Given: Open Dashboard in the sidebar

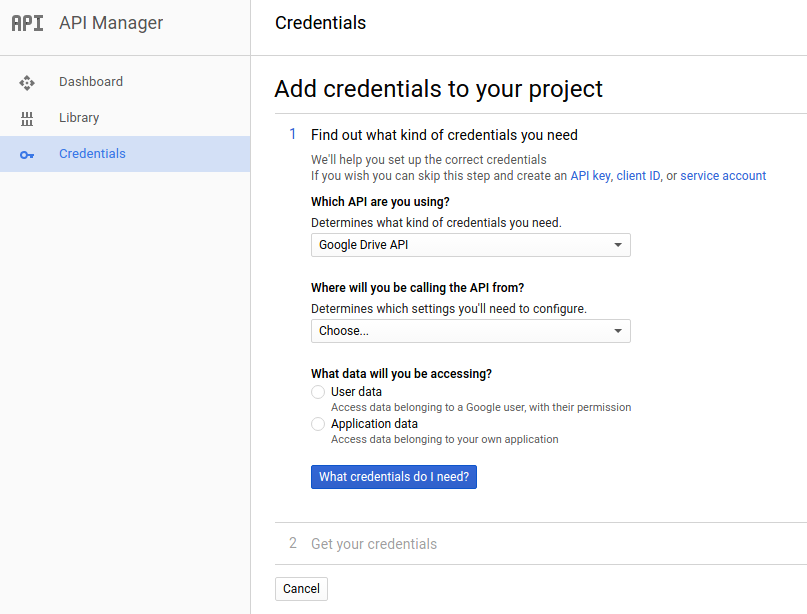Looking at the screenshot, I should tap(91, 82).
